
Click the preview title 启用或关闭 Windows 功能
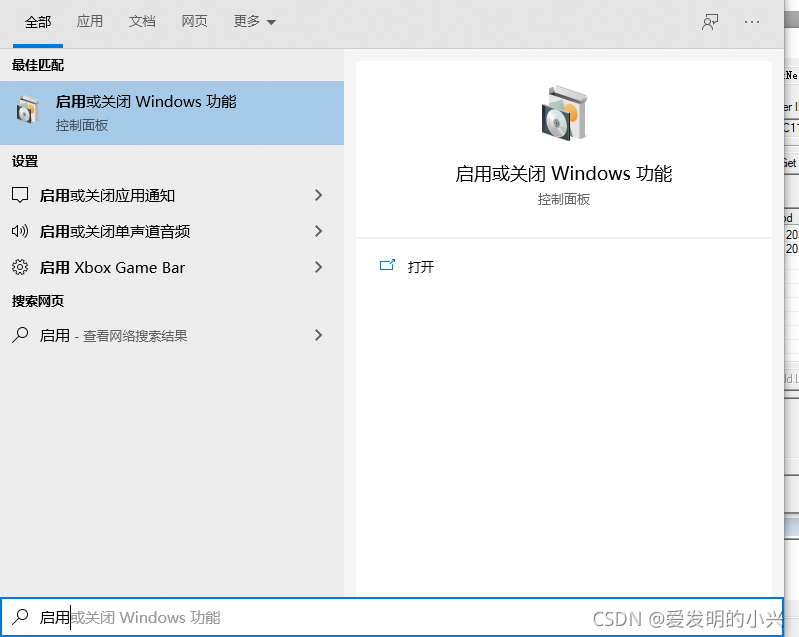coord(564,174)
